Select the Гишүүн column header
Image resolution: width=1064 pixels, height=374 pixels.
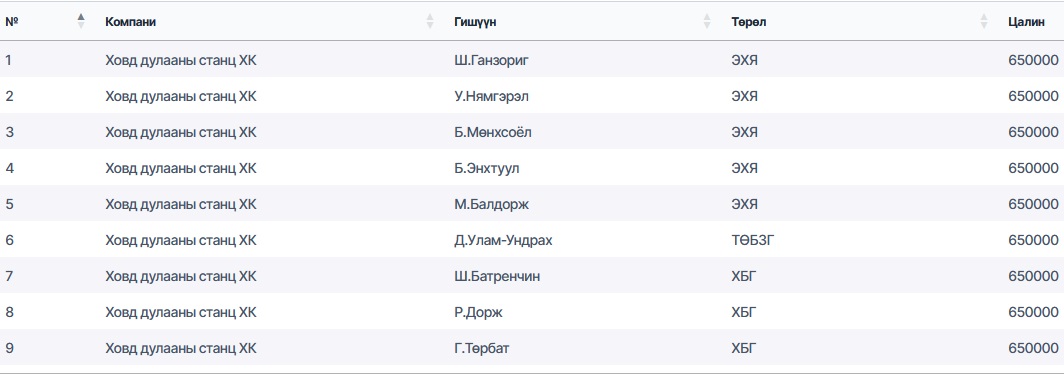point(475,22)
